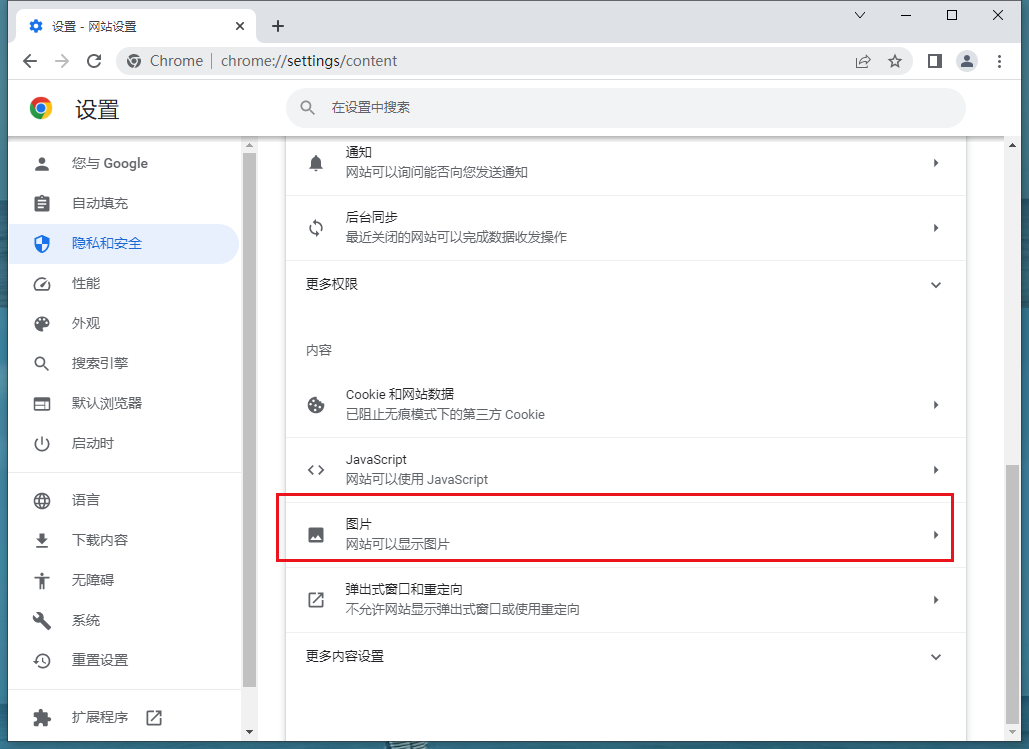
Task: Select 外观 in the sidebar
Action: (86, 323)
